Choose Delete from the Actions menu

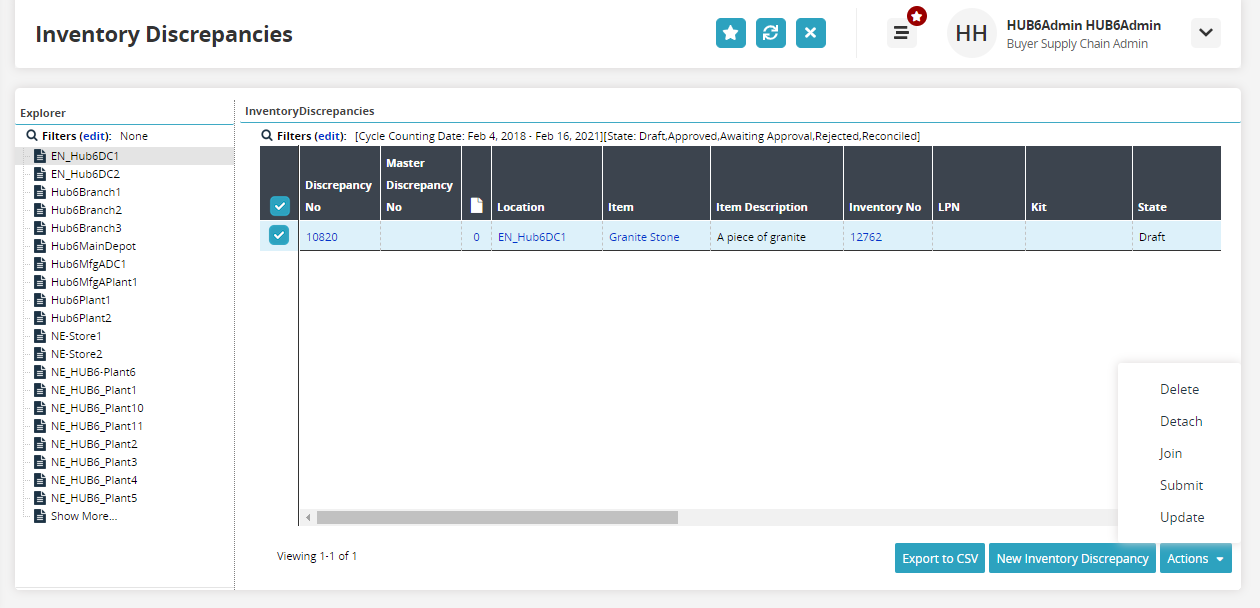(1179, 389)
